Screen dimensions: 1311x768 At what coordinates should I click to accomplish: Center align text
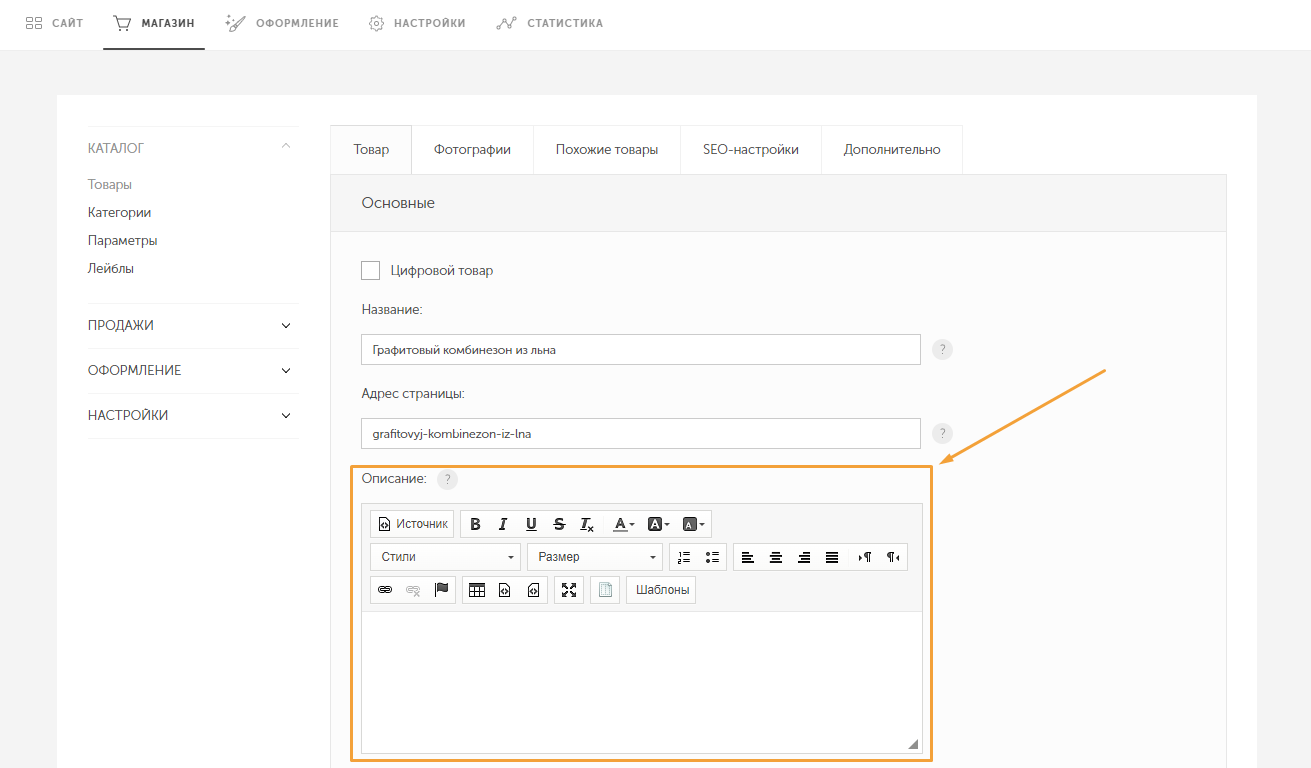[x=775, y=557]
